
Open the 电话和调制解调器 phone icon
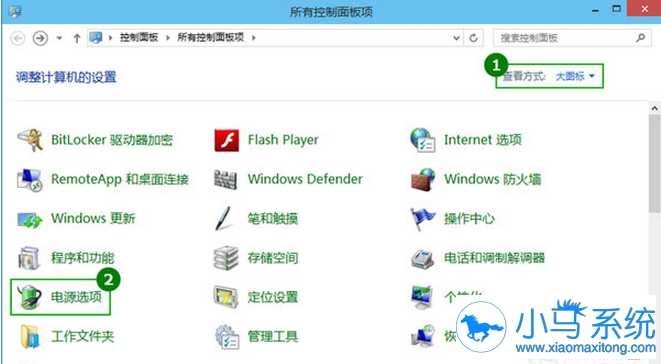tap(423, 258)
